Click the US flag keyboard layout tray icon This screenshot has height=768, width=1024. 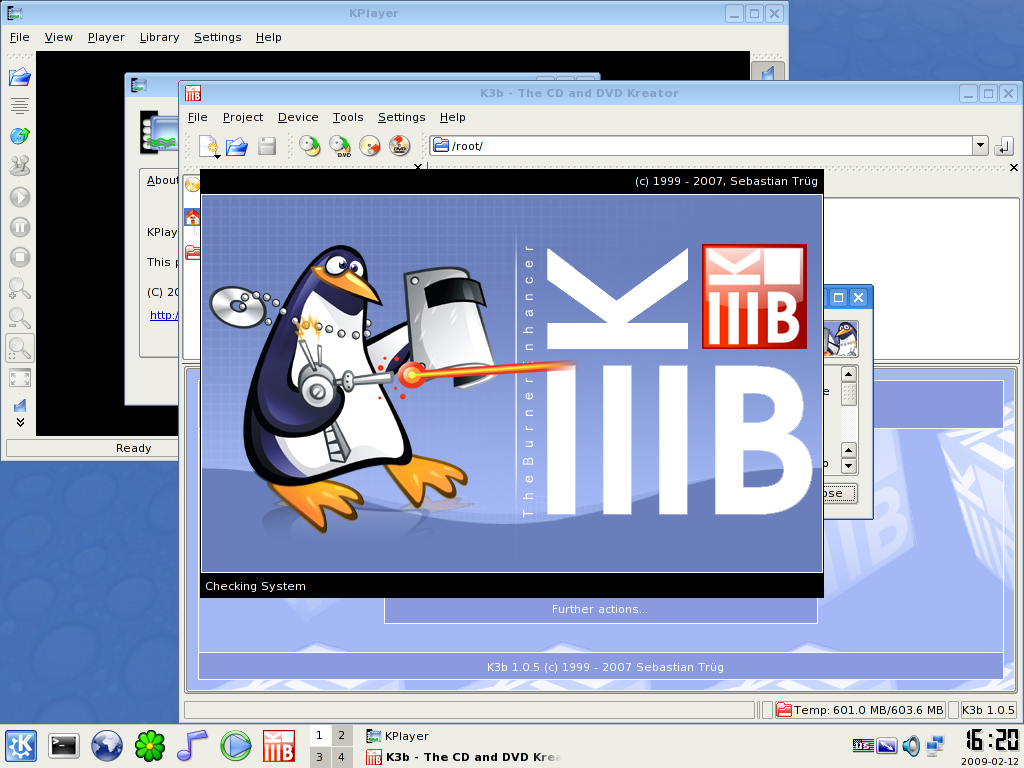(863, 745)
